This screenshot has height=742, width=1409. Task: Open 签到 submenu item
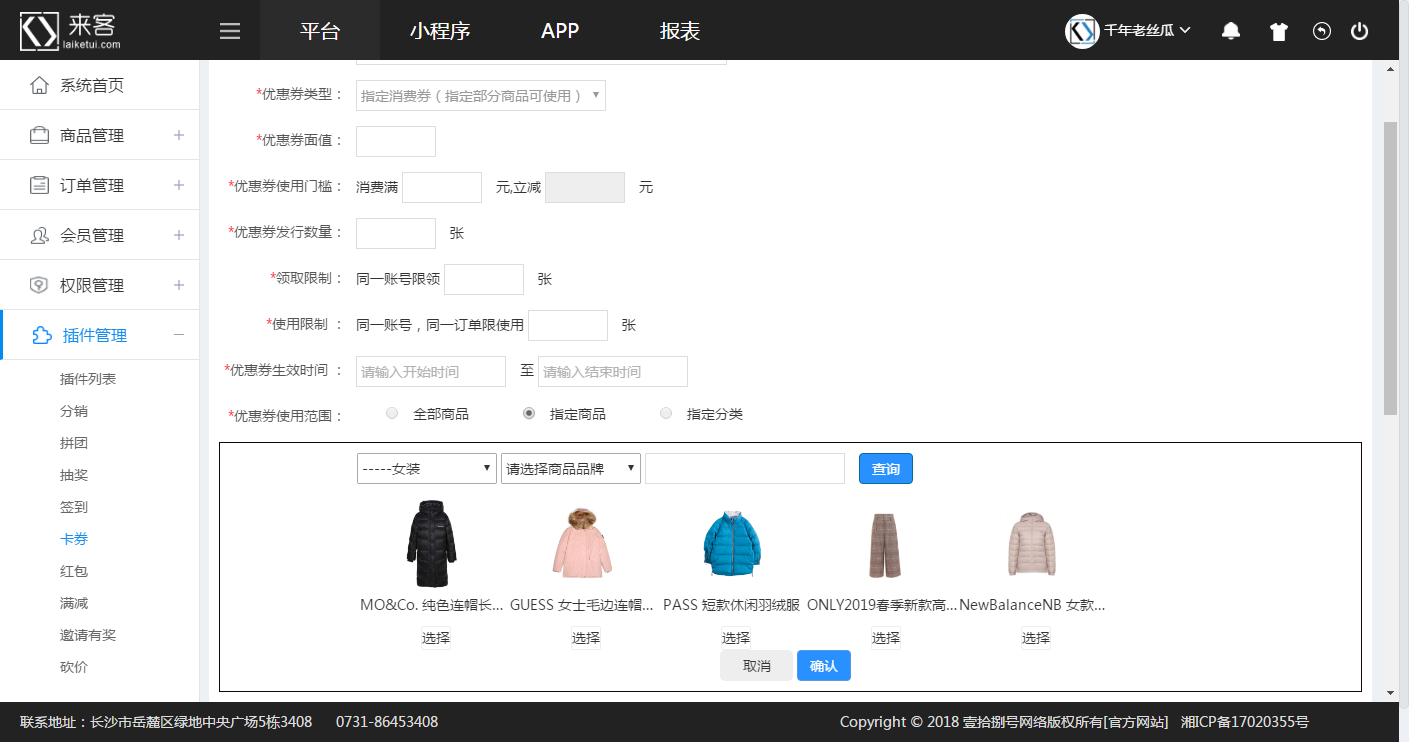click(x=74, y=507)
